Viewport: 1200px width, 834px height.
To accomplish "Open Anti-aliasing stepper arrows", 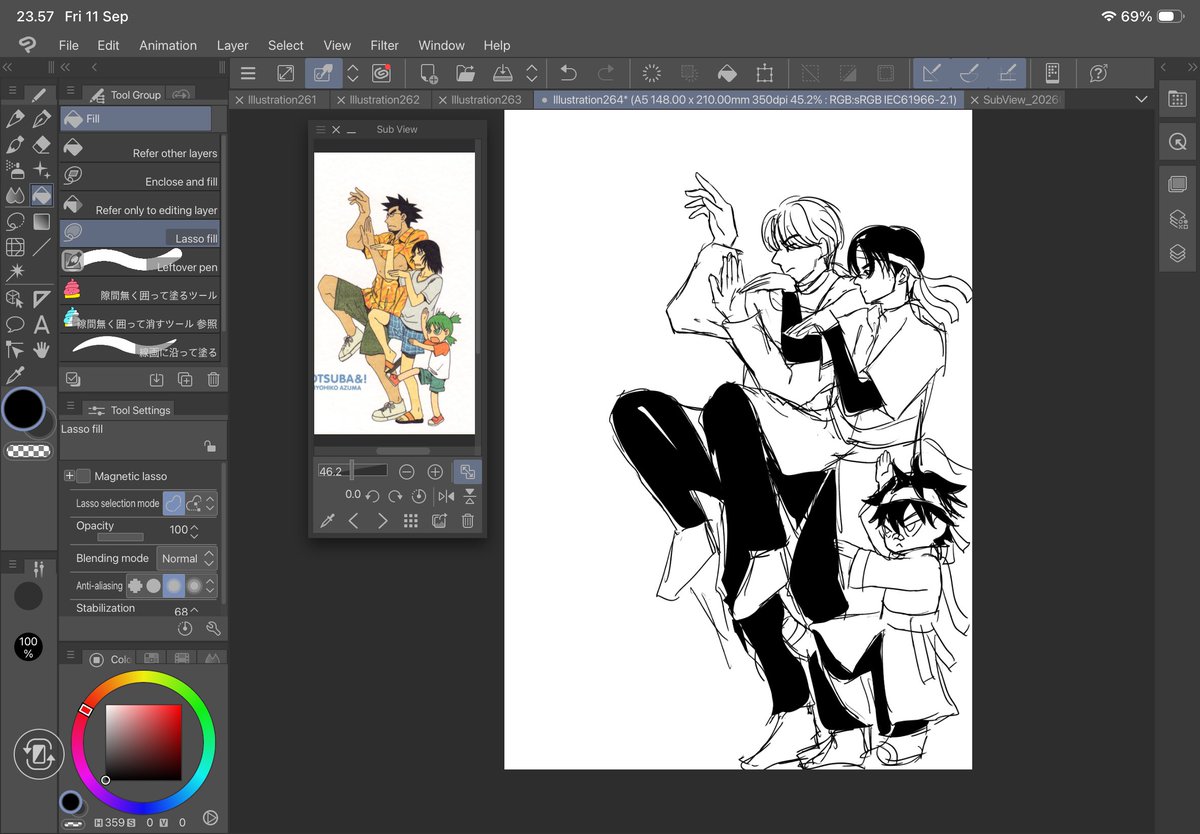I will point(211,586).
